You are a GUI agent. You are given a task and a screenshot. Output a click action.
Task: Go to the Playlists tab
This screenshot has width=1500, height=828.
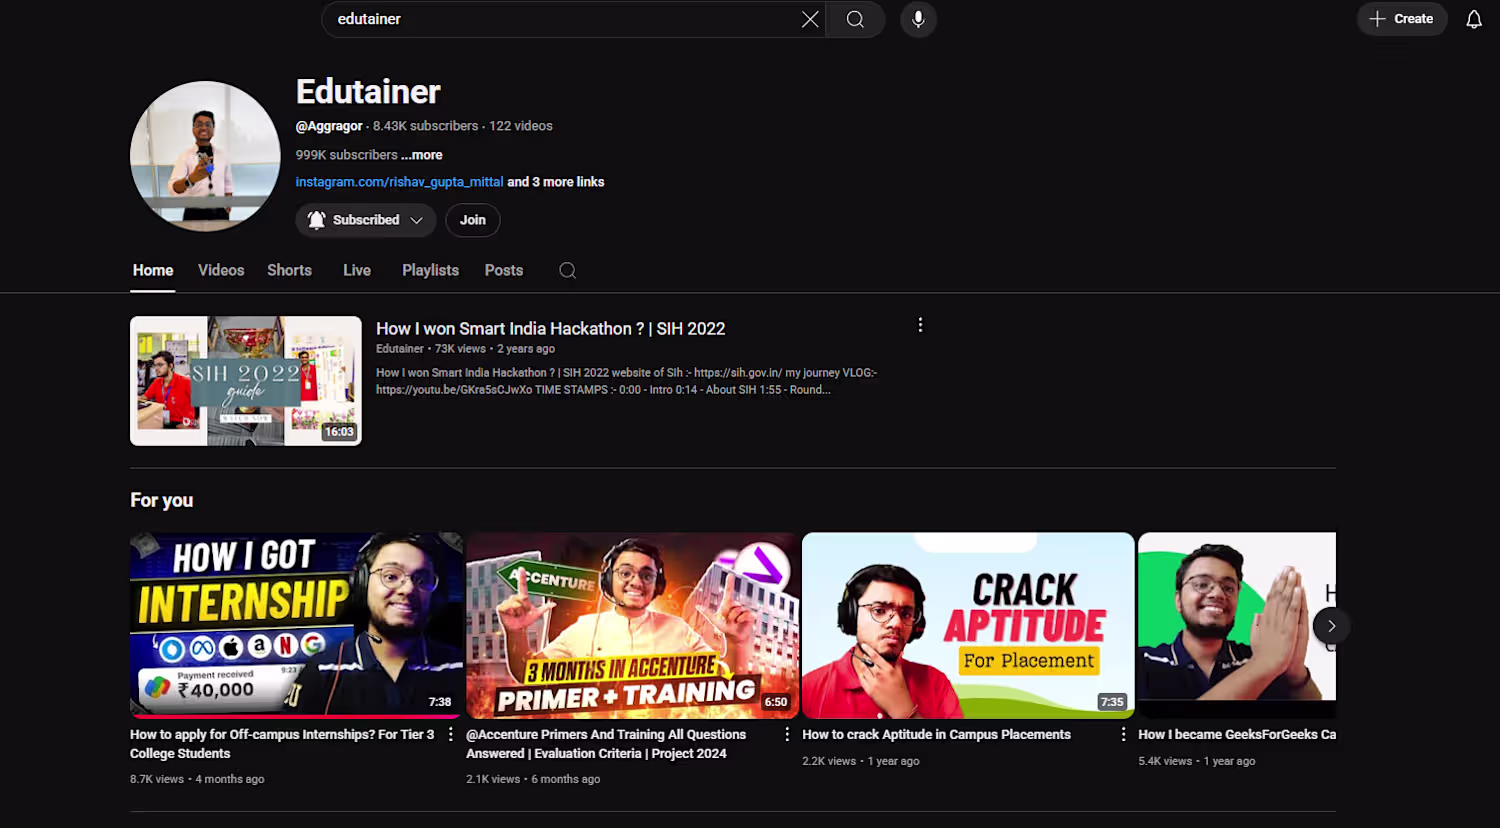(430, 270)
